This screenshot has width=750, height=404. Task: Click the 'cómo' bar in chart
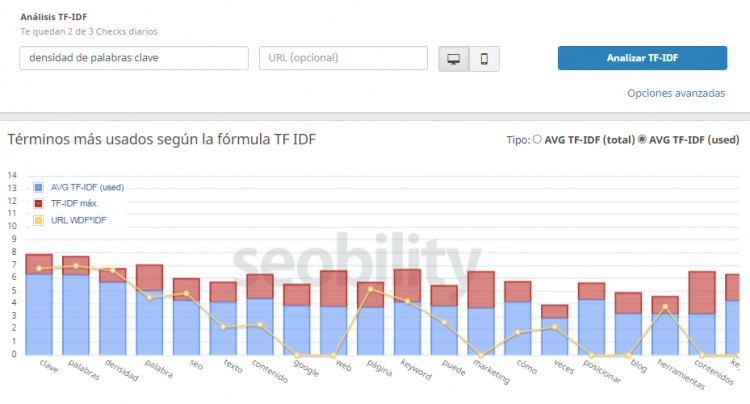coord(518,318)
